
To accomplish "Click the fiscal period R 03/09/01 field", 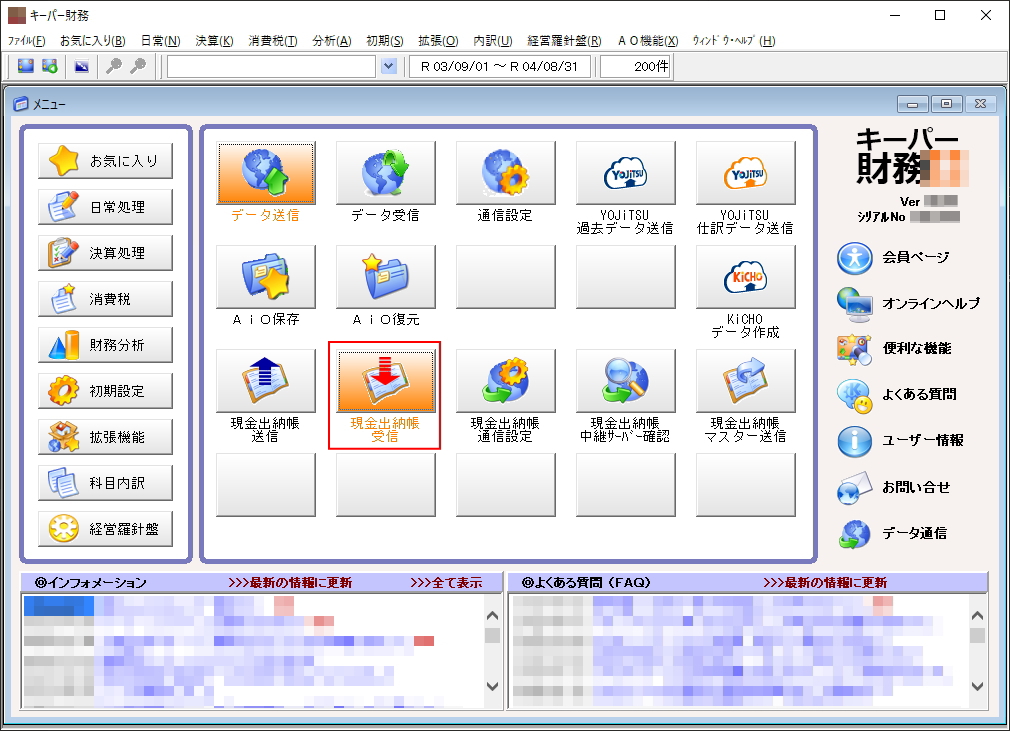I will coord(500,66).
